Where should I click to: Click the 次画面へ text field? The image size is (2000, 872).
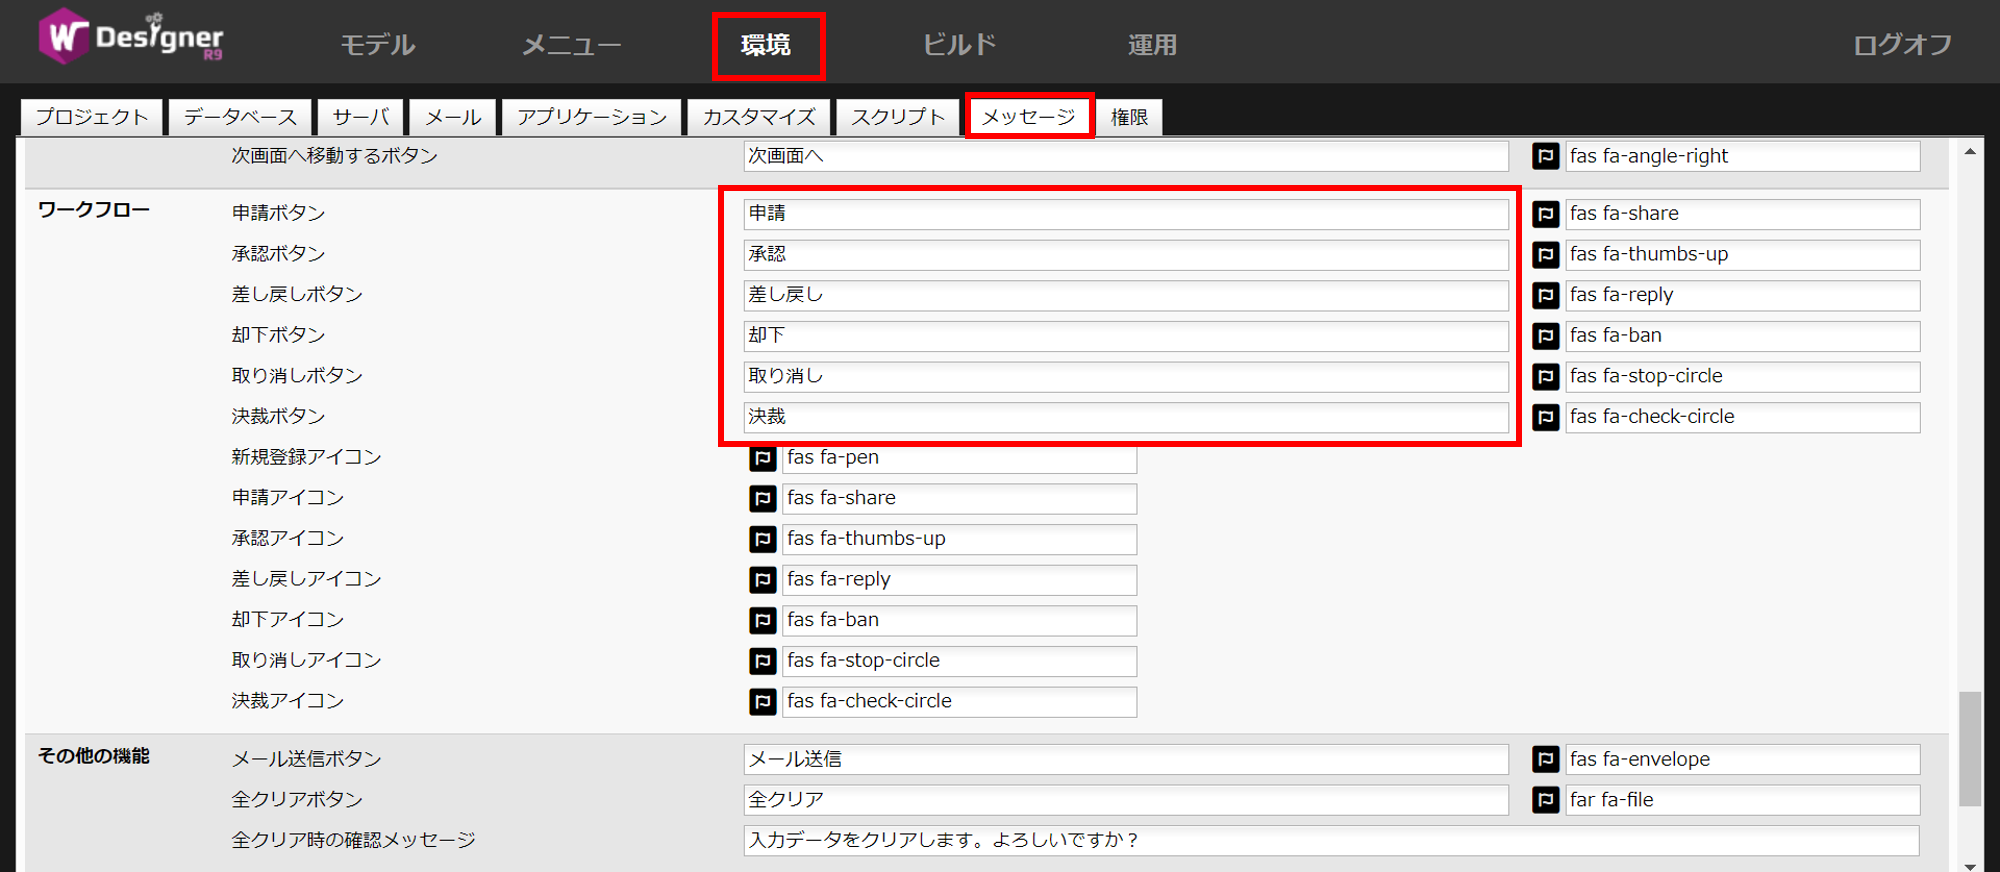pyautogui.click(x=1126, y=156)
